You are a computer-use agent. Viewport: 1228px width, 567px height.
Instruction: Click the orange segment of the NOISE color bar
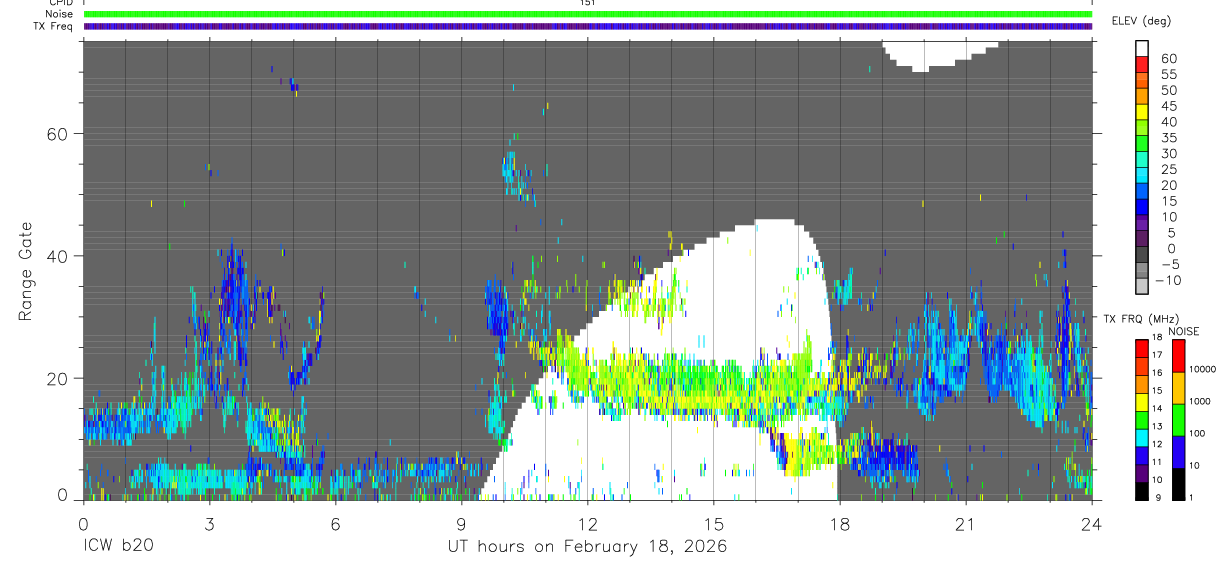[x=1178, y=388]
